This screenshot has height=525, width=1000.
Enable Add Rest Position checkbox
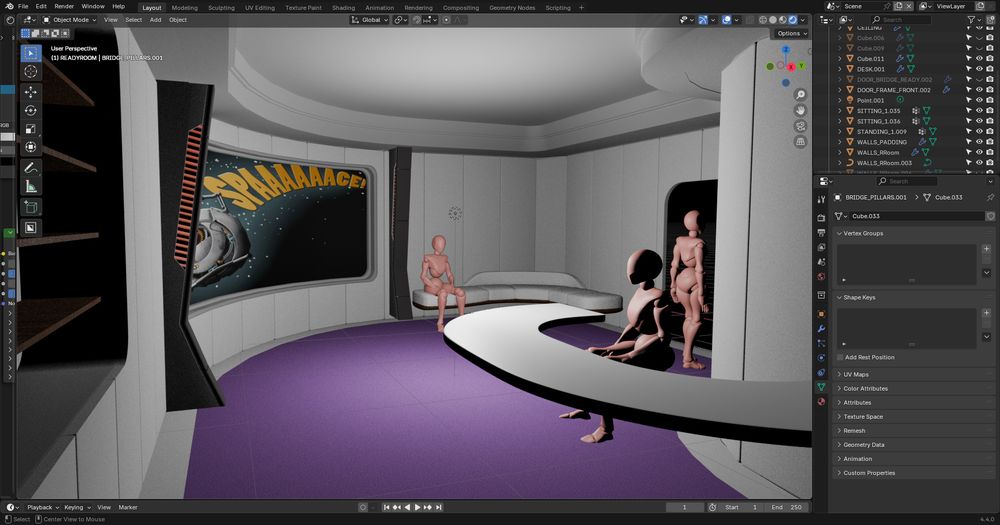point(841,357)
